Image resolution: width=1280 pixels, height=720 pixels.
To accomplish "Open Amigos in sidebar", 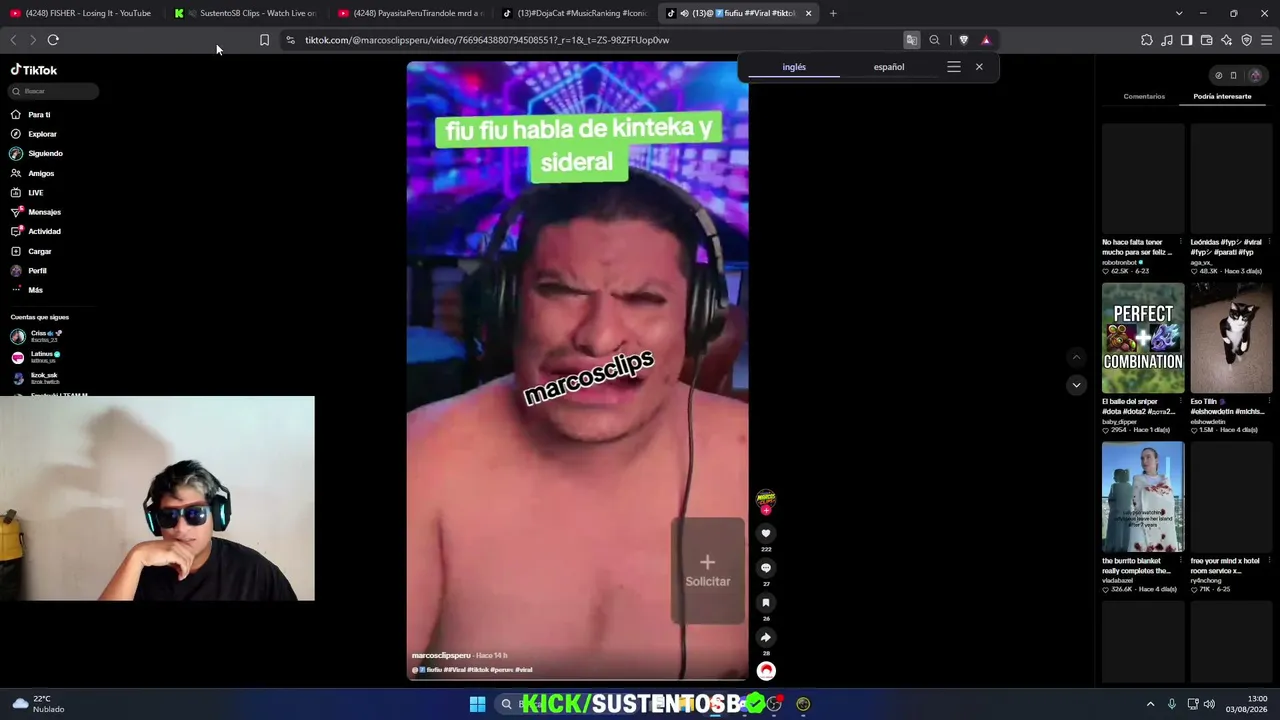I will coord(32,173).
